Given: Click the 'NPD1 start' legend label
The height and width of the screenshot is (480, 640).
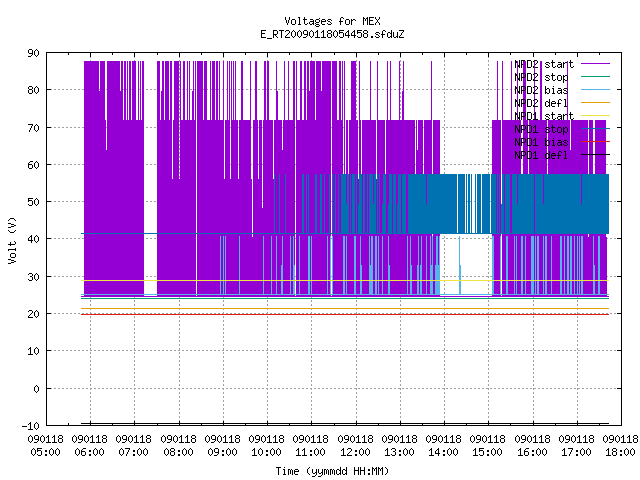Looking at the screenshot, I should pyautogui.click(x=544, y=116).
